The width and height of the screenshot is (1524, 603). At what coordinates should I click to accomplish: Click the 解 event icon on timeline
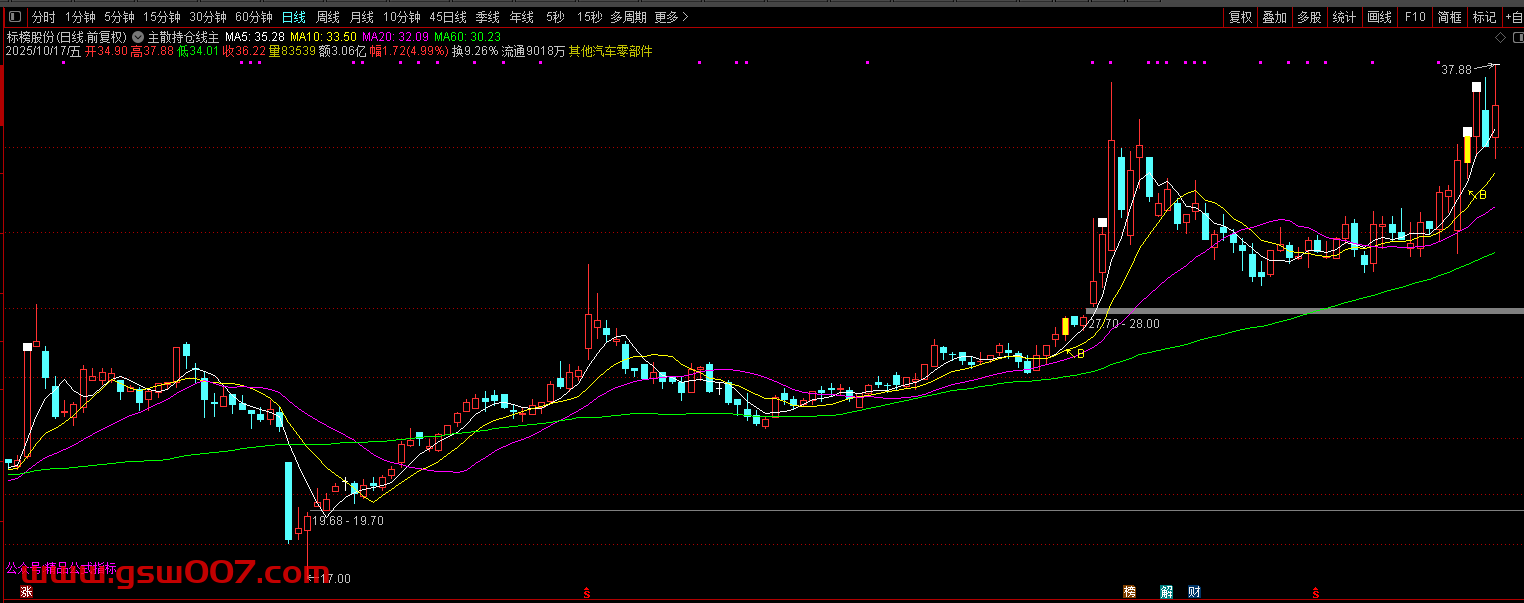point(1166,592)
